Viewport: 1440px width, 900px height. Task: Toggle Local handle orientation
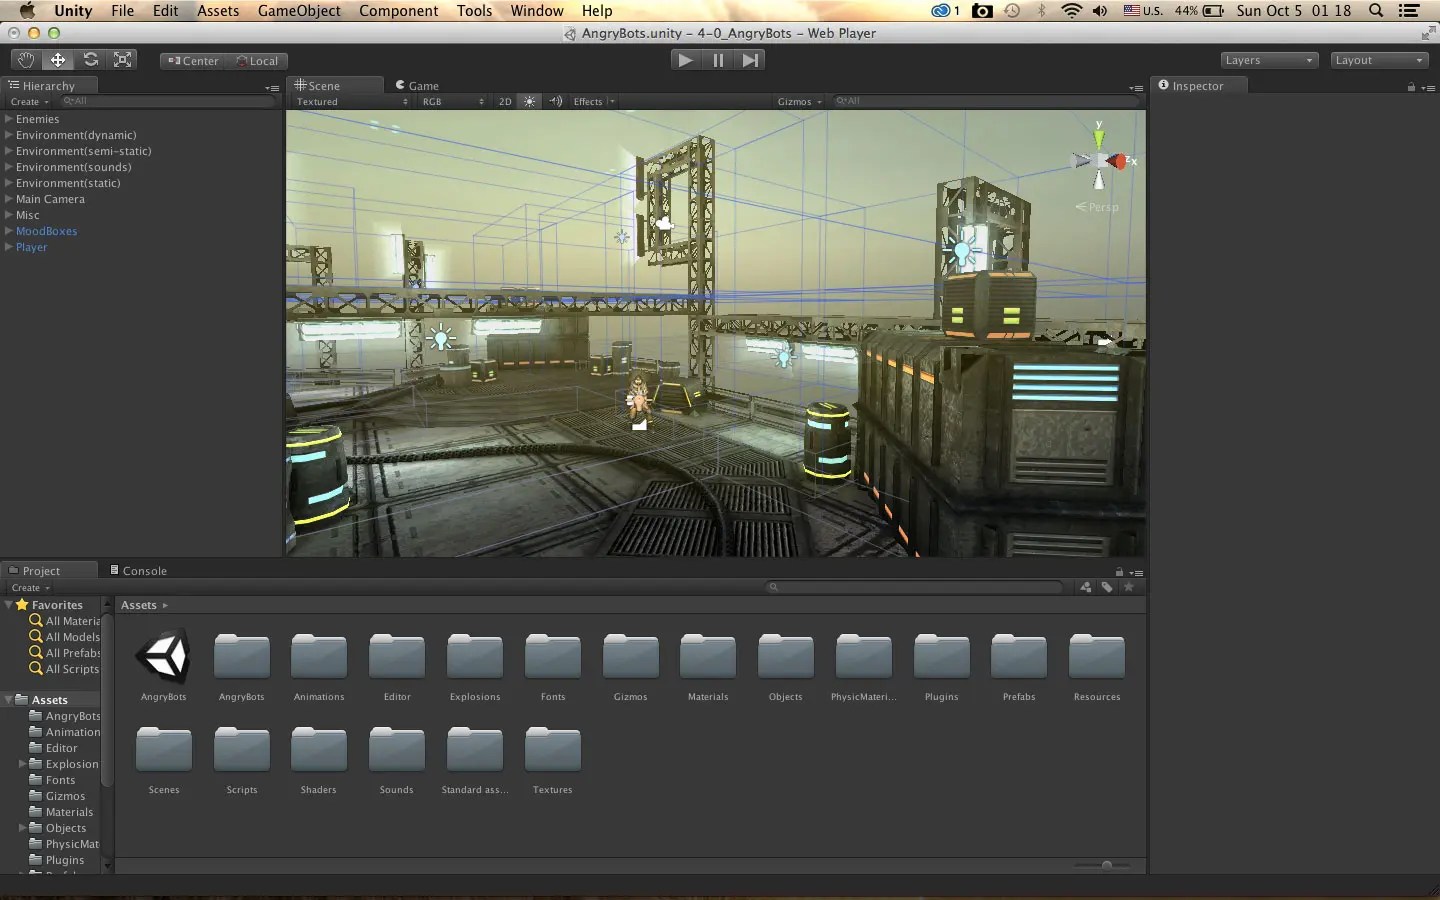[257, 61]
